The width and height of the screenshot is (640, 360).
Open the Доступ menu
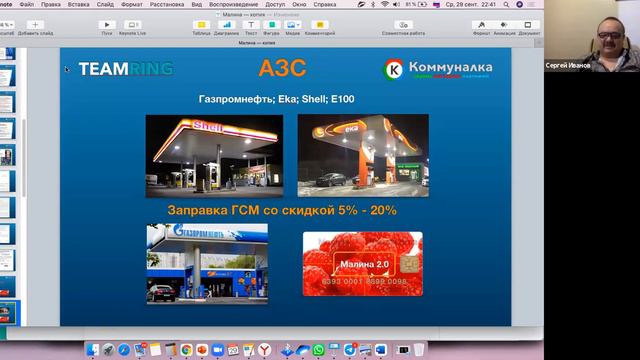(275, 4)
